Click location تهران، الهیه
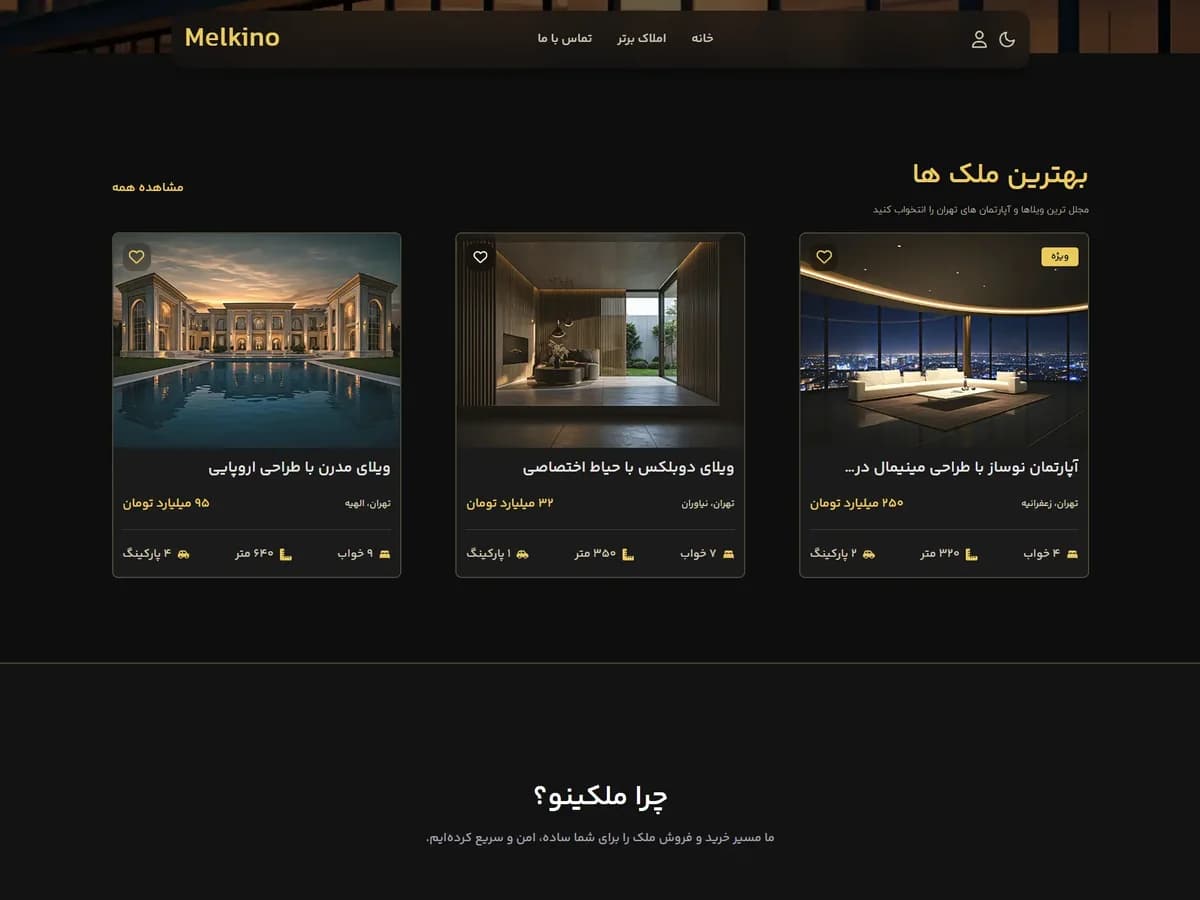 (x=368, y=504)
